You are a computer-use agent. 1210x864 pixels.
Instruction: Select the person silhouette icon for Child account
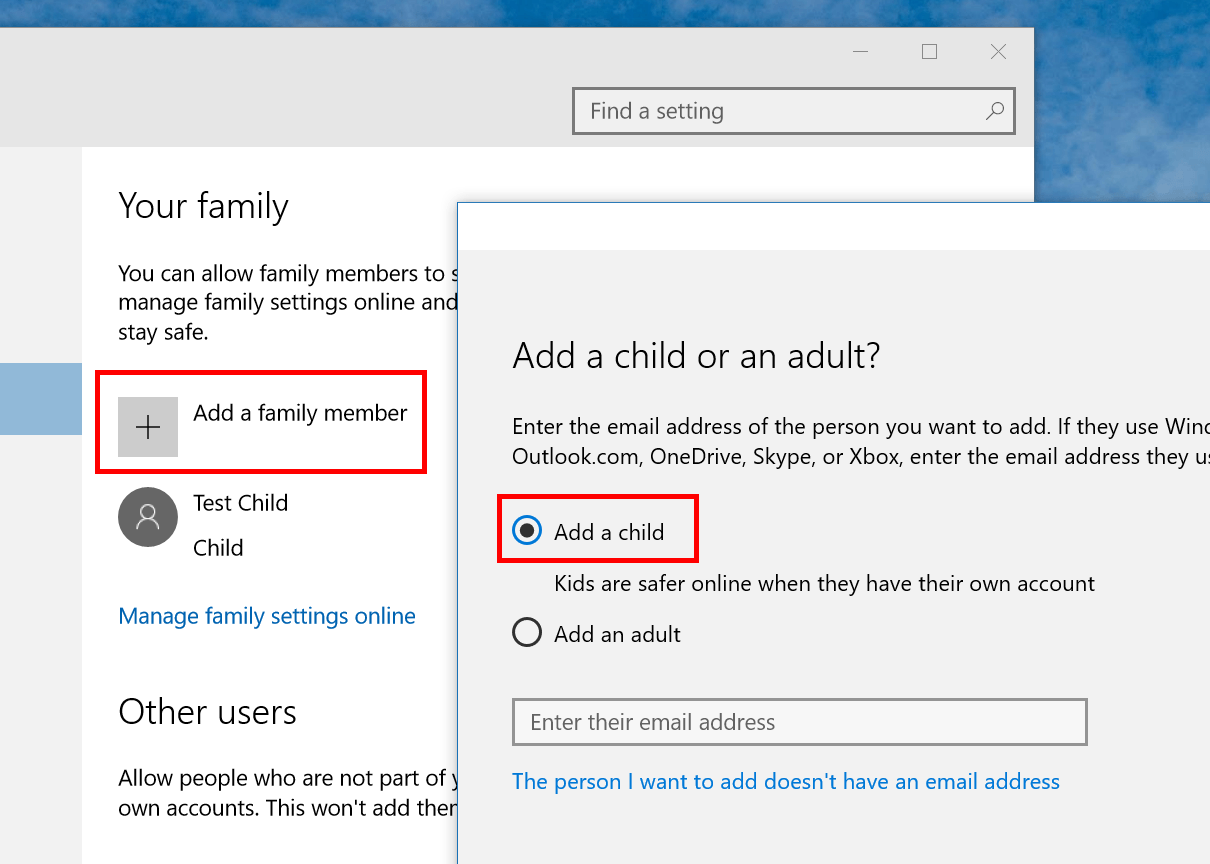pyautogui.click(x=148, y=517)
